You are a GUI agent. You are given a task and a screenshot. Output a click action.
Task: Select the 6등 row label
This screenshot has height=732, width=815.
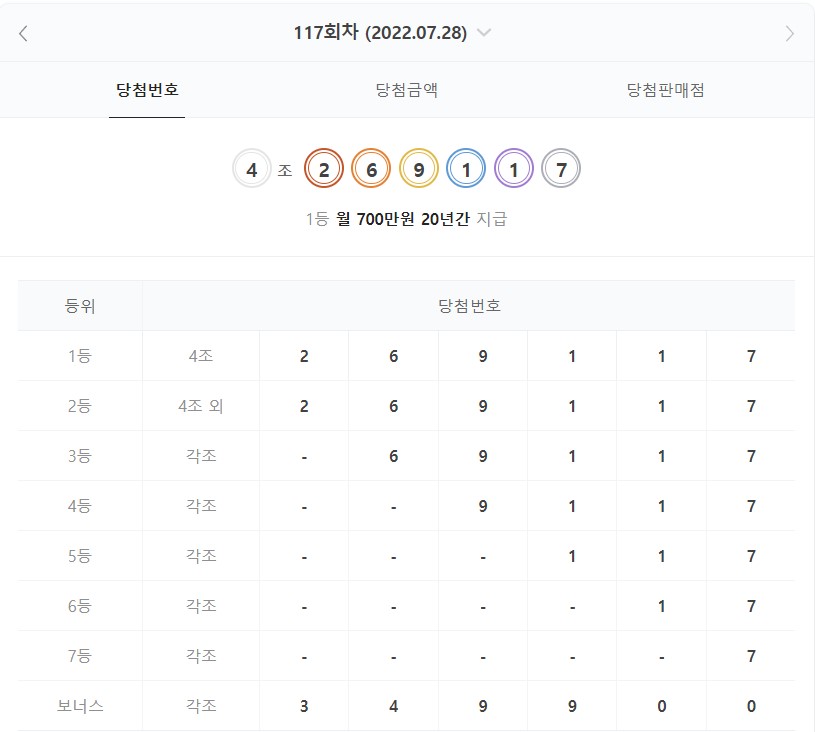[x=80, y=606]
